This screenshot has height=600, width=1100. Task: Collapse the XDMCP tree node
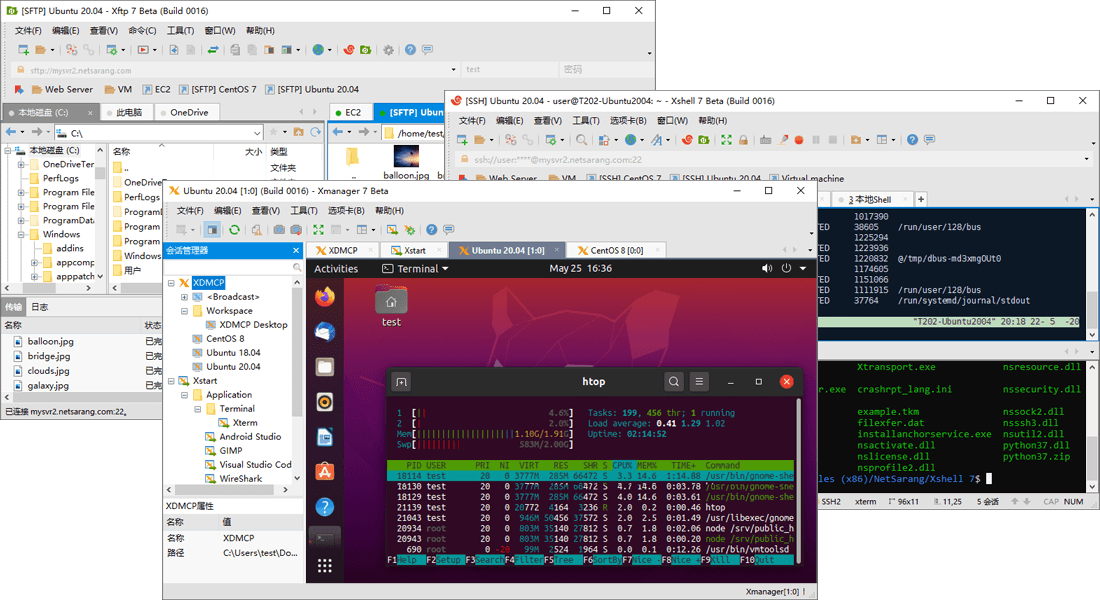(x=171, y=283)
